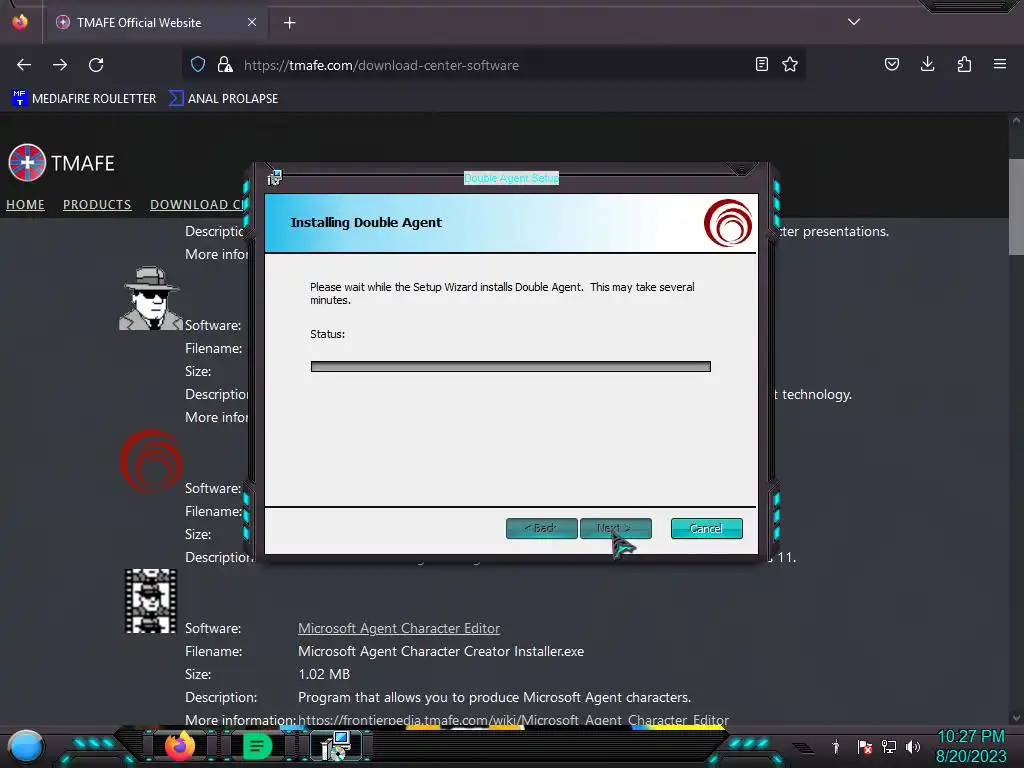
Task: Click the network tray icon
Action: pyautogui.click(x=889, y=747)
